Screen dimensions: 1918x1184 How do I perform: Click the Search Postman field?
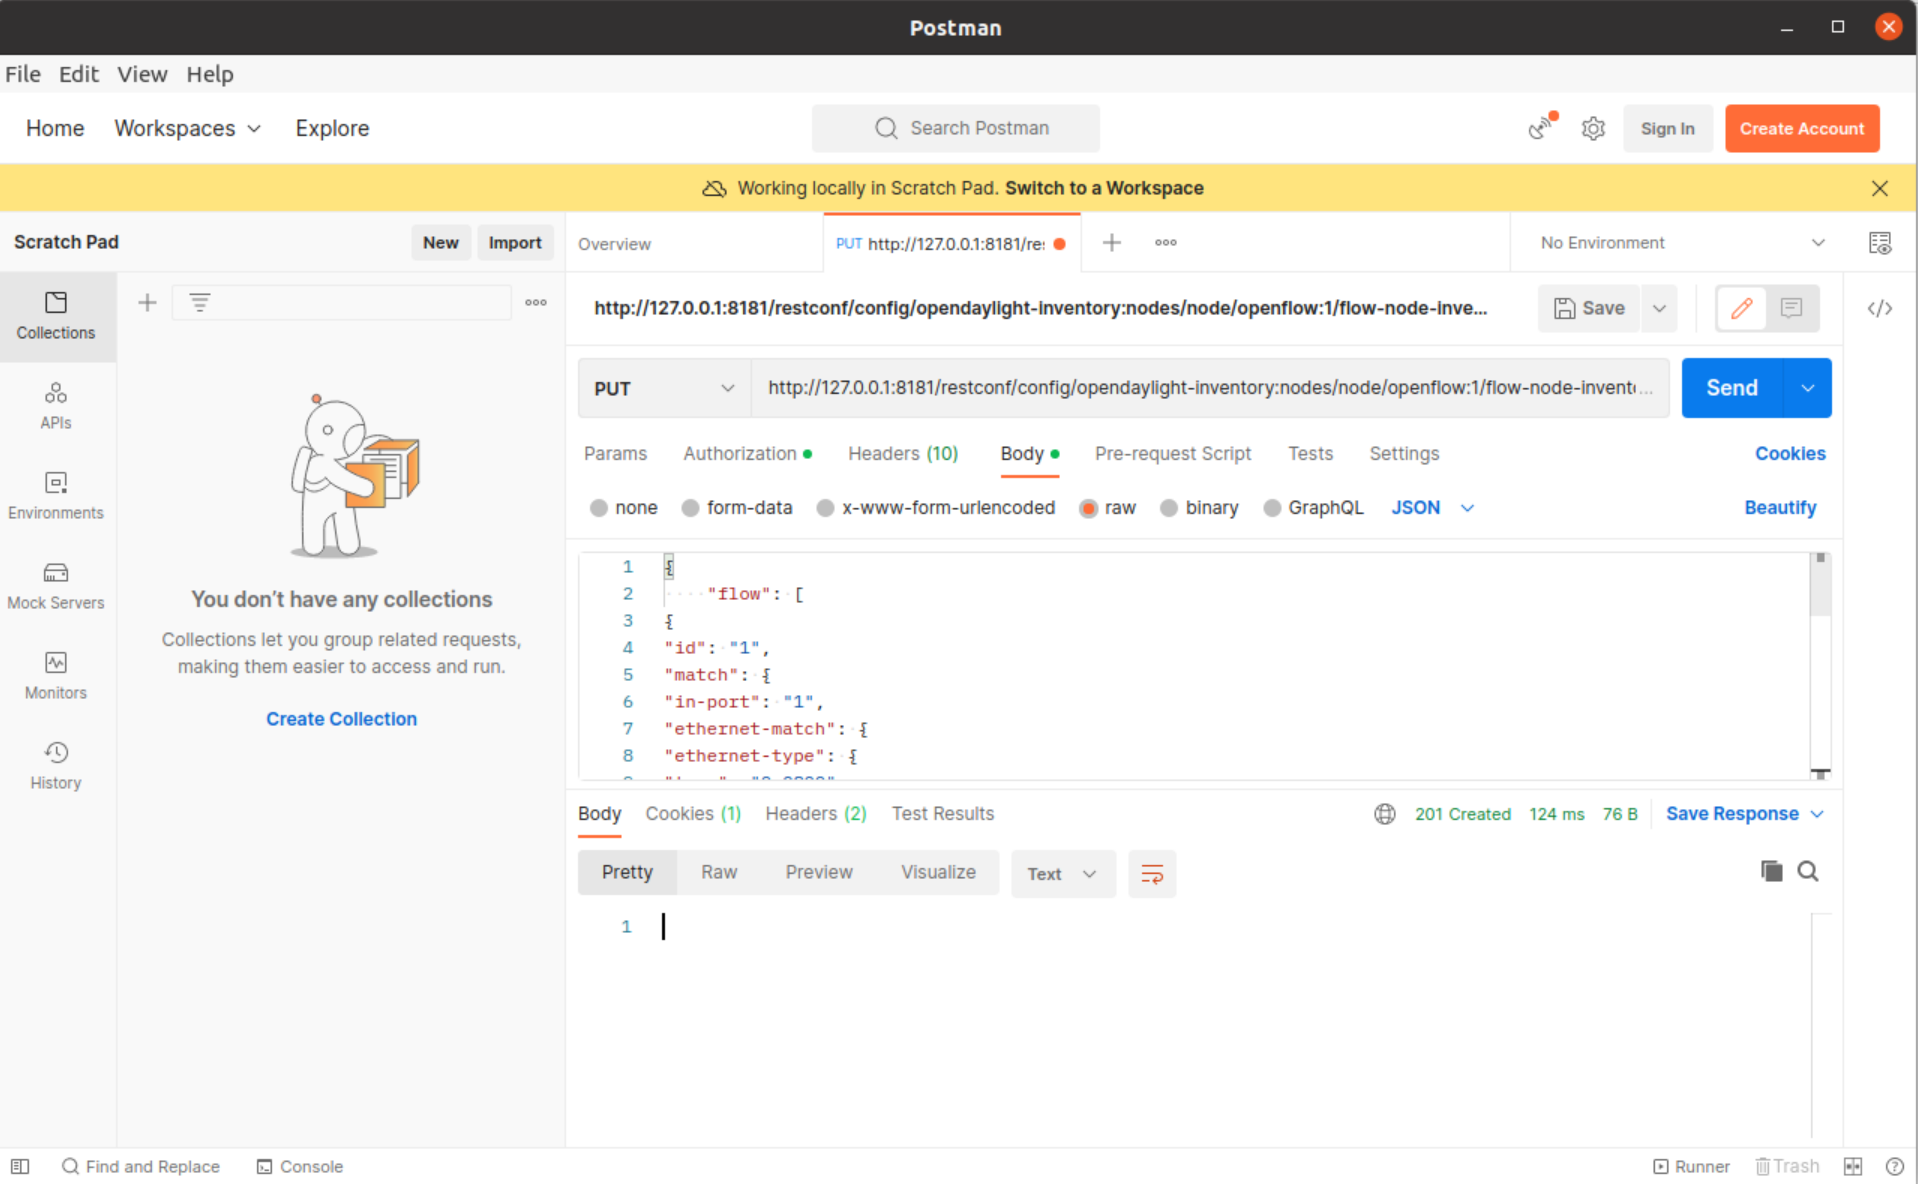click(956, 128)
